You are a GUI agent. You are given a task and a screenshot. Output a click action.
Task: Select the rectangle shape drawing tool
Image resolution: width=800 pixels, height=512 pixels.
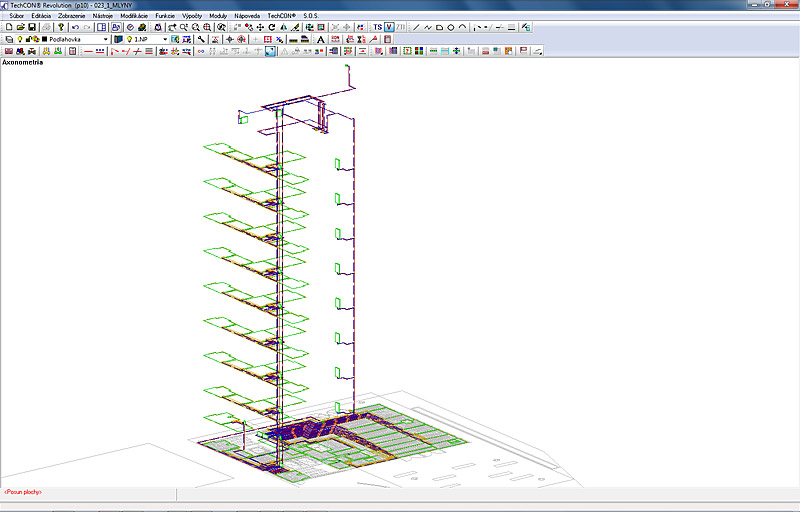(439, 27)
